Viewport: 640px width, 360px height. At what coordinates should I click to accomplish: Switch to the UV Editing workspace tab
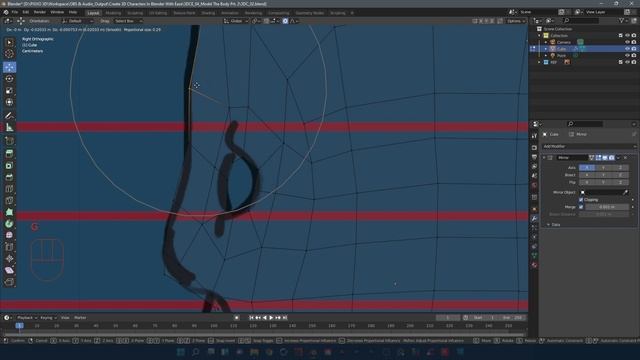click(158, 13)
